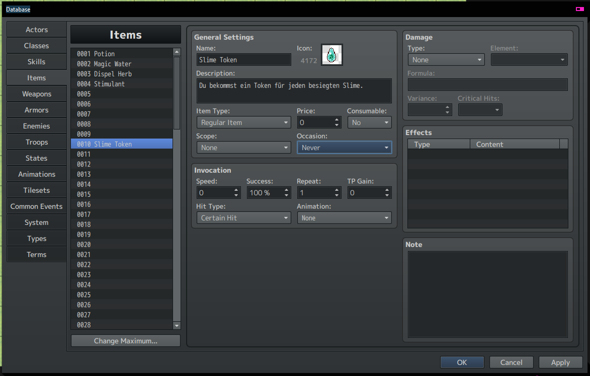Select item slot 0020

coord(122,245)
